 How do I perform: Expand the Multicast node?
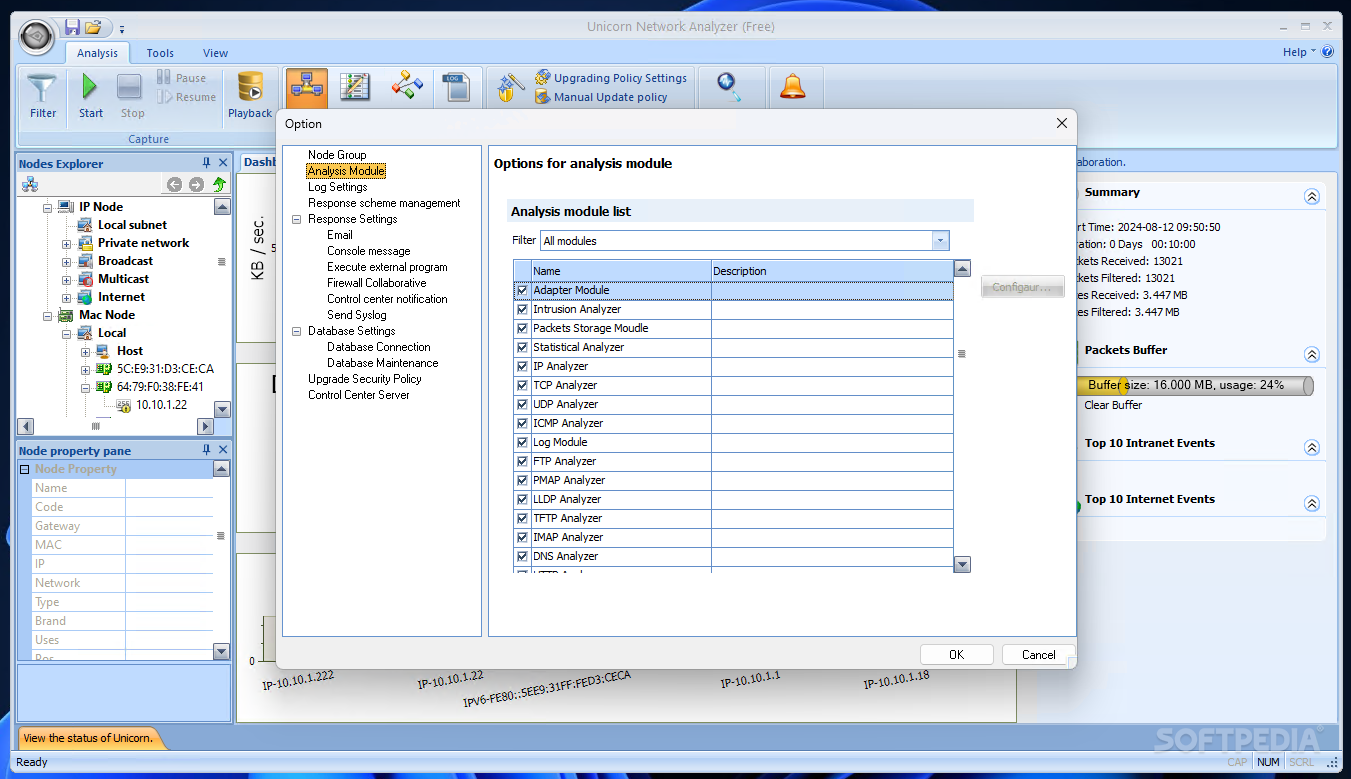click(66, 279)
